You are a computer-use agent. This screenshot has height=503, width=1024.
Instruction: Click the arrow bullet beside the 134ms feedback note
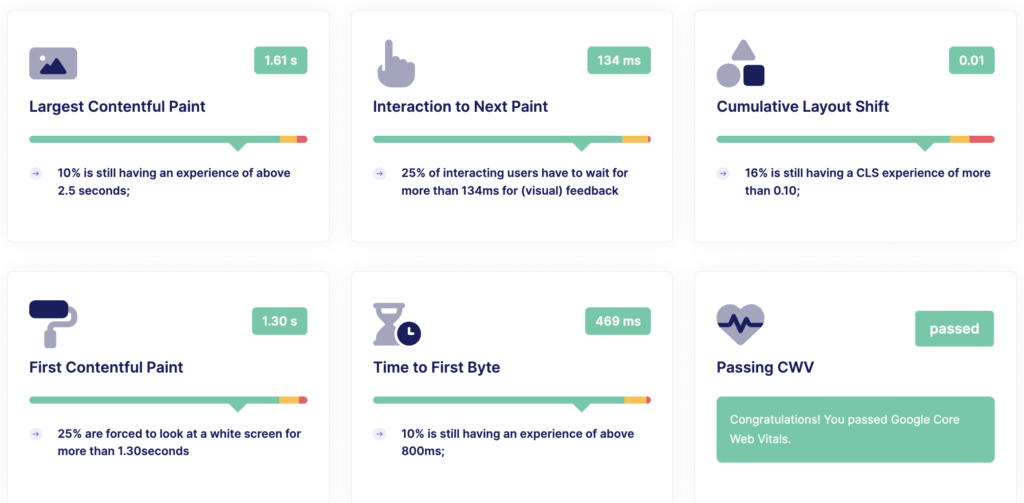[x=379, y=174]
